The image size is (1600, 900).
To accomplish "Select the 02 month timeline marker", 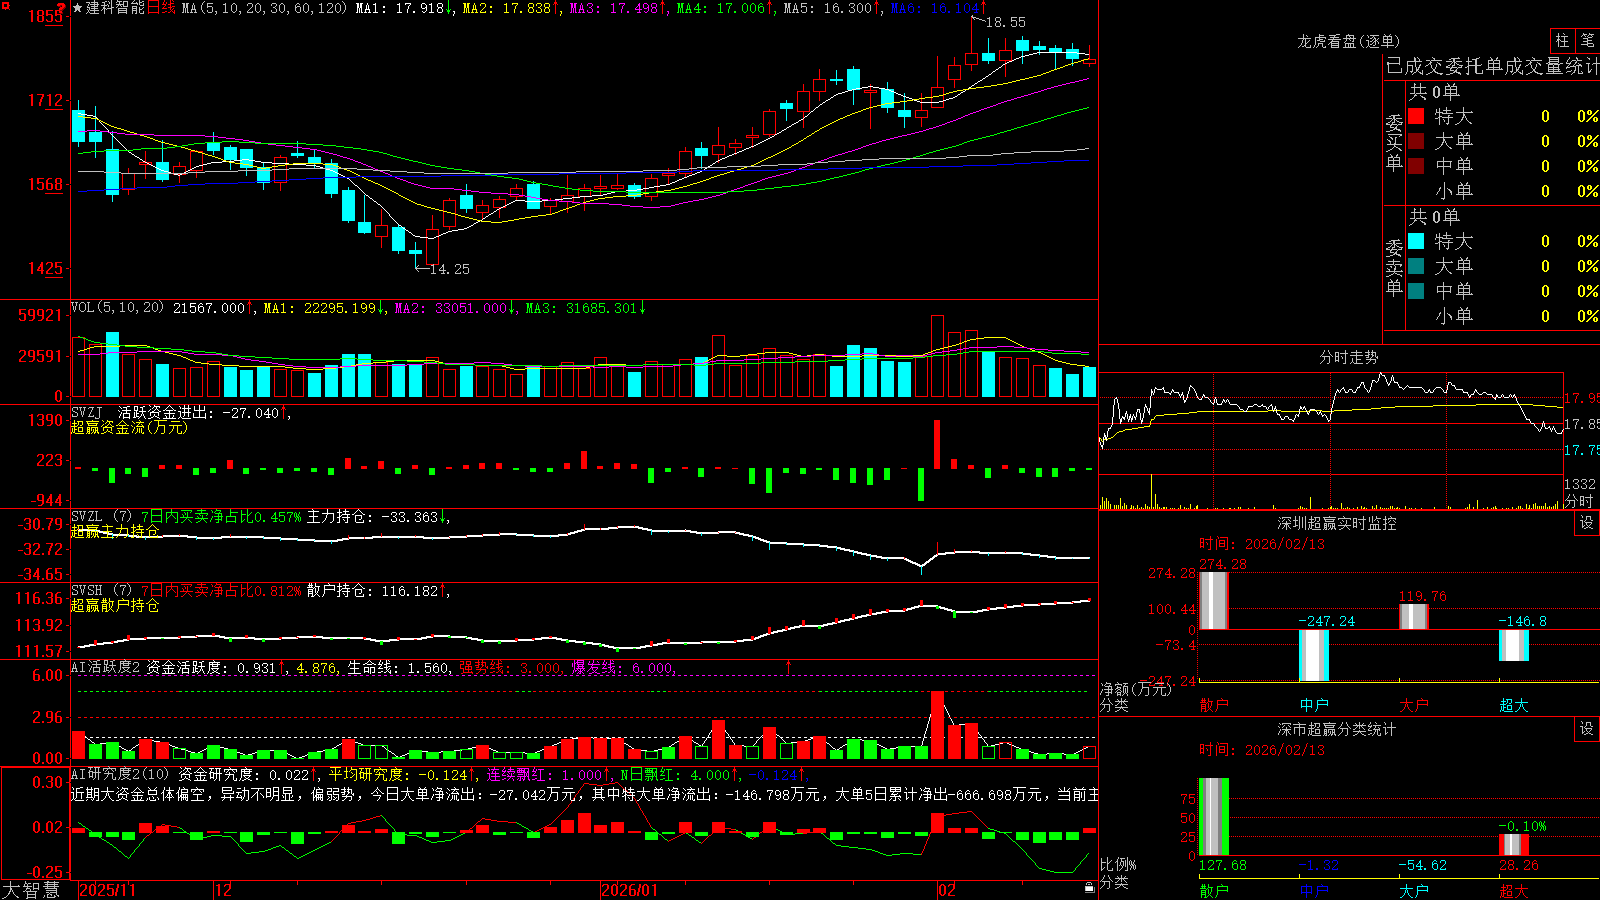I will [x=947, y=890].
